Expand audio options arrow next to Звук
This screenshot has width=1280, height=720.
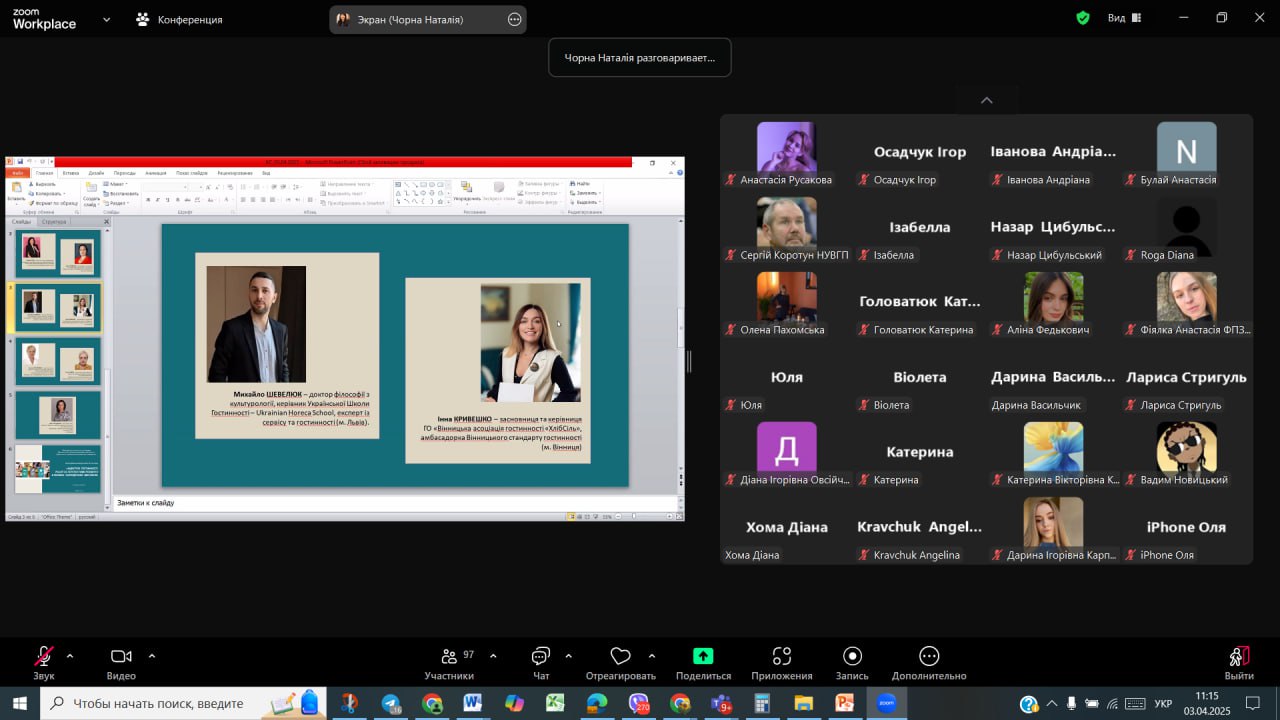tap(70, 656)
